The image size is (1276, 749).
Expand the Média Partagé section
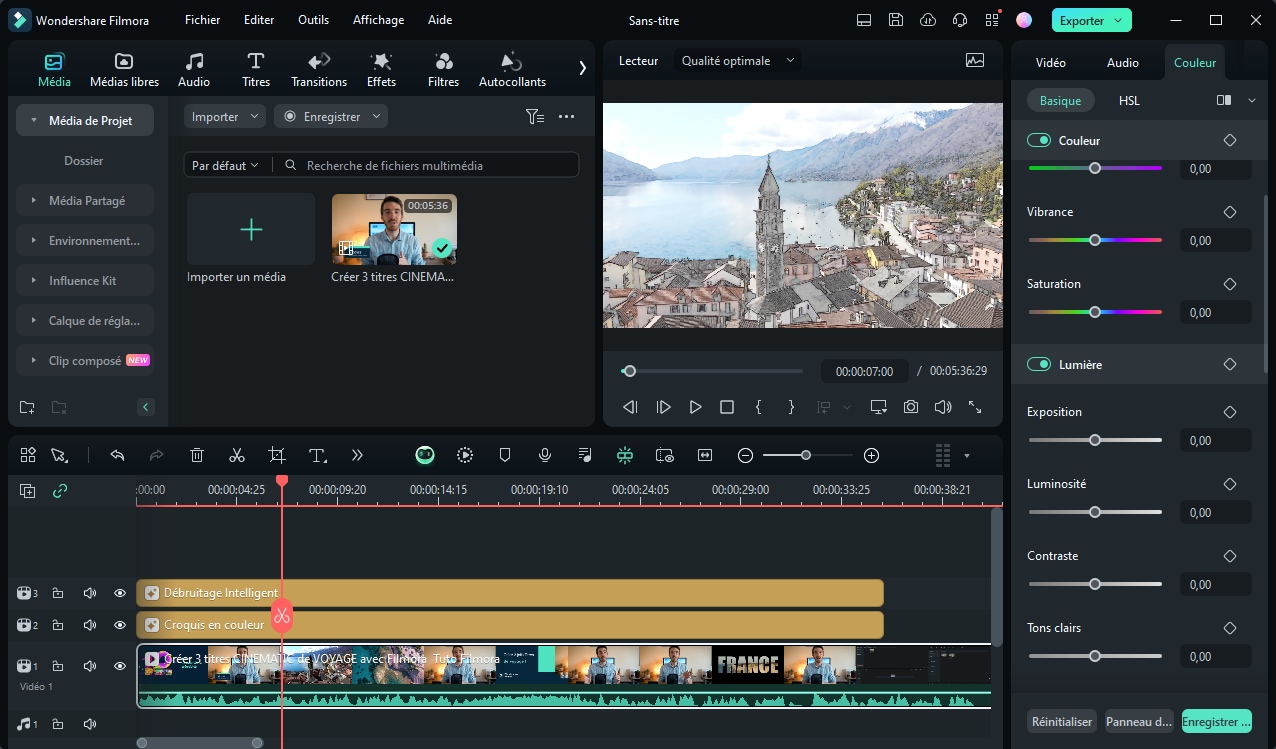85,201
